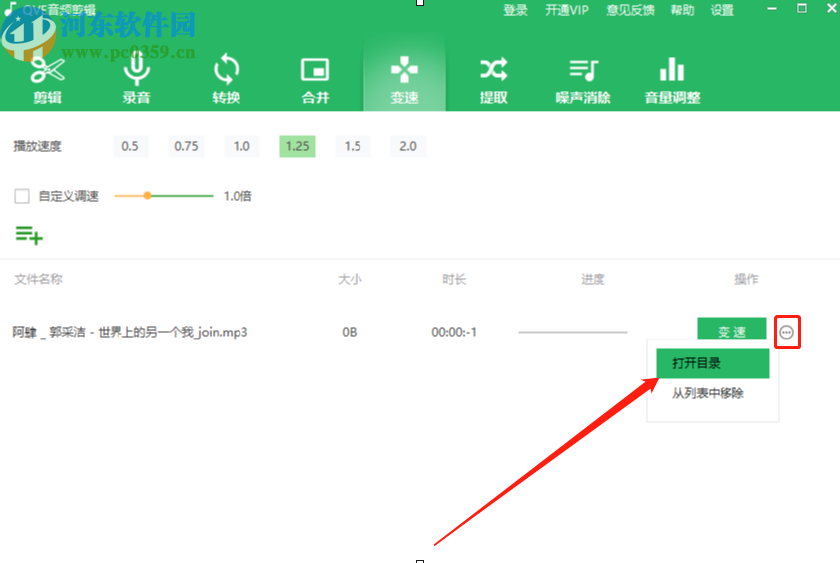
Task: Choose 打开目录 from the context menu
Action: (x=712, y=363)
